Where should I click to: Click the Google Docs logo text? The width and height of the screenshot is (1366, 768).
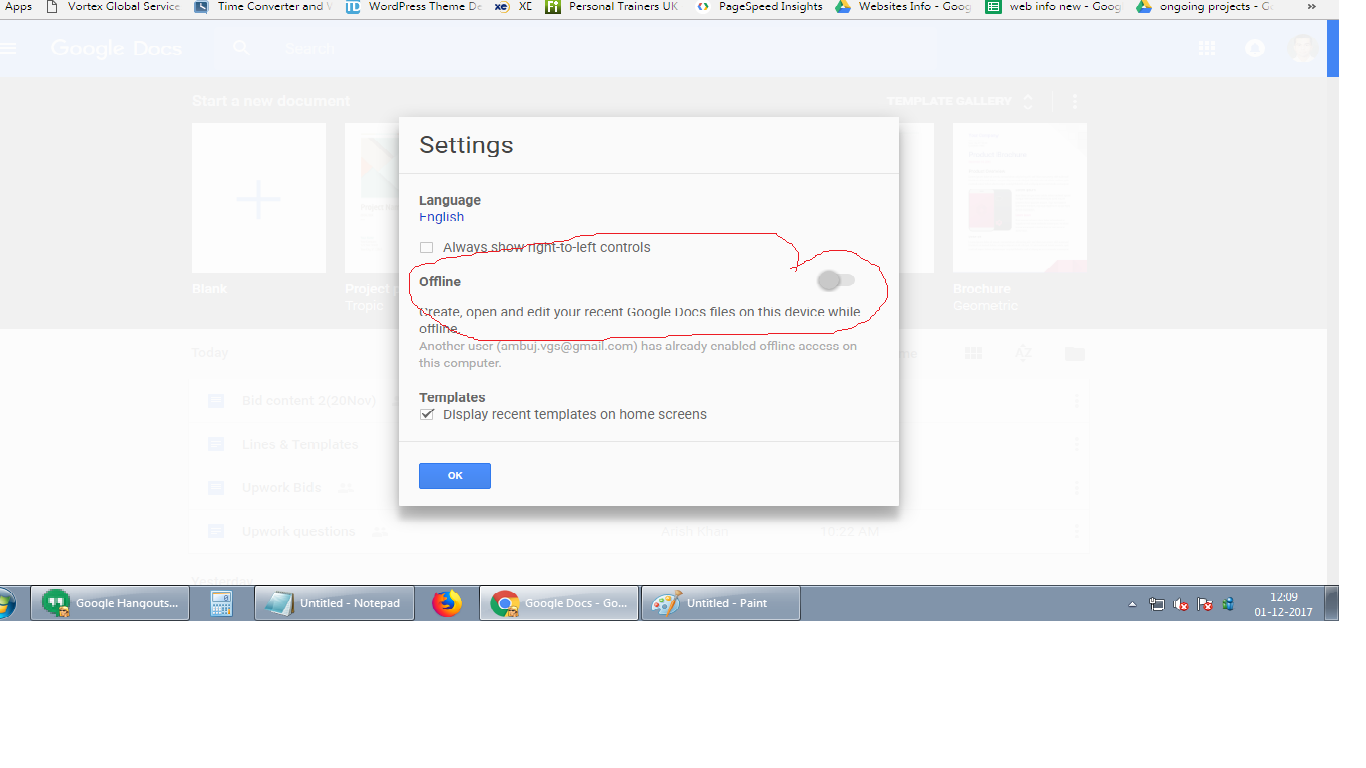[x=116, y=48]
